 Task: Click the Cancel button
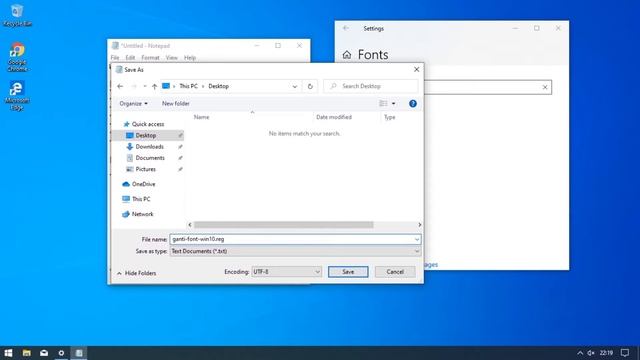[x=395, y=272]
